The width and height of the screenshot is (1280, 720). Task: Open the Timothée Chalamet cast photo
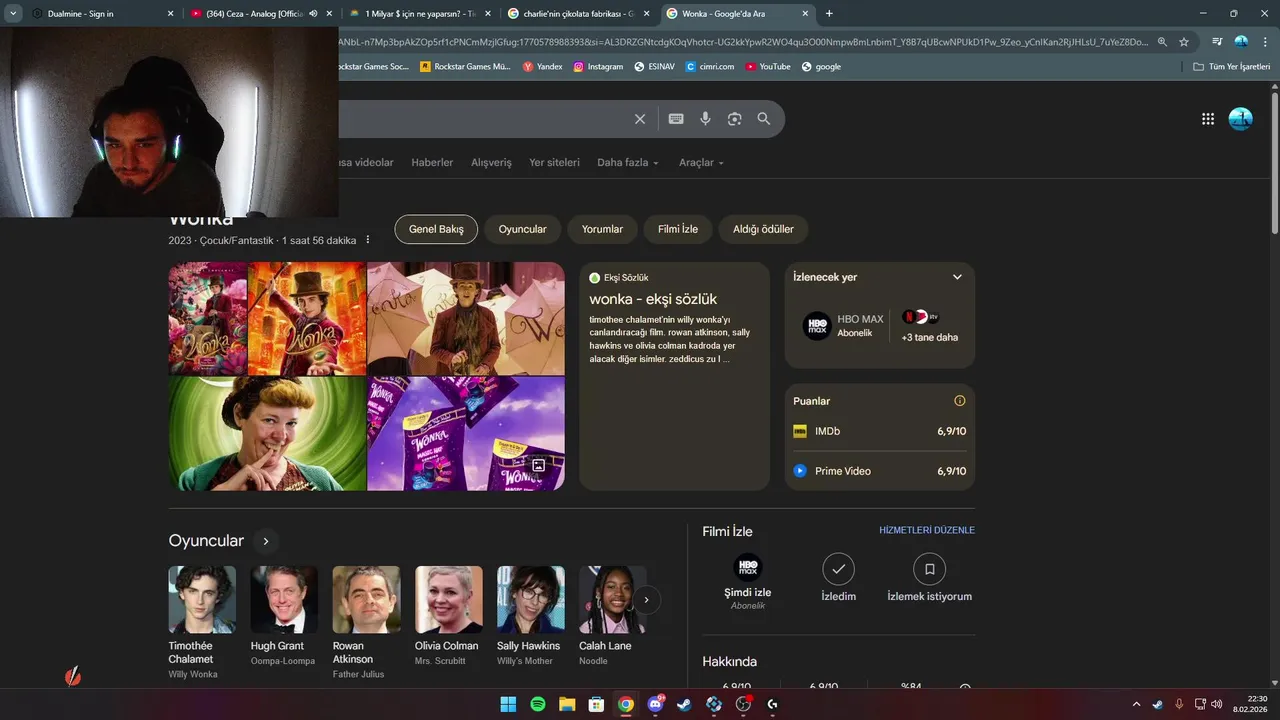click(x=202, y=600)
